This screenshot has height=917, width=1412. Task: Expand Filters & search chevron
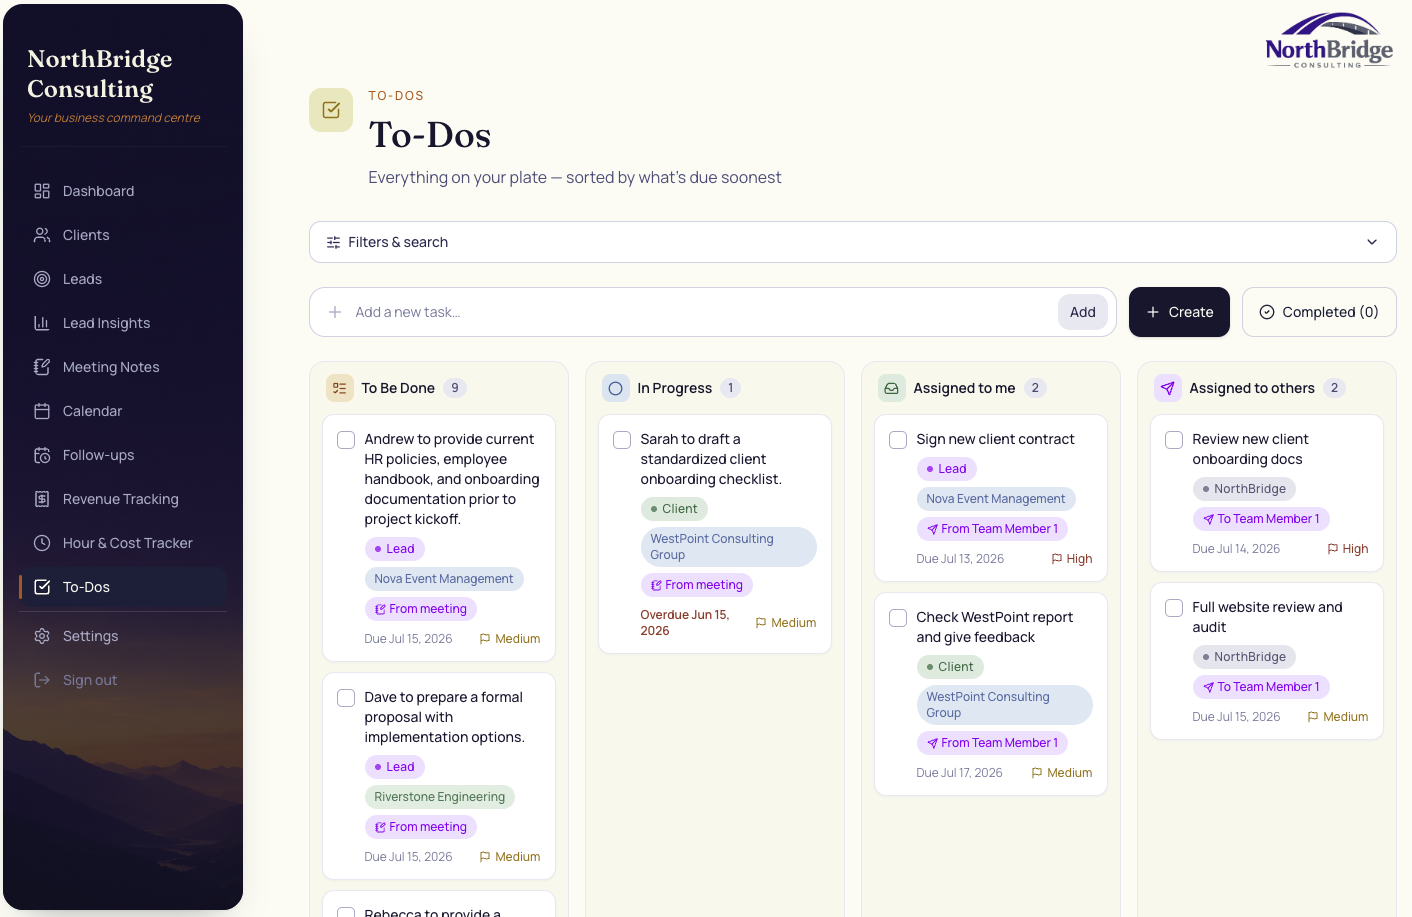click(1372, 242)
